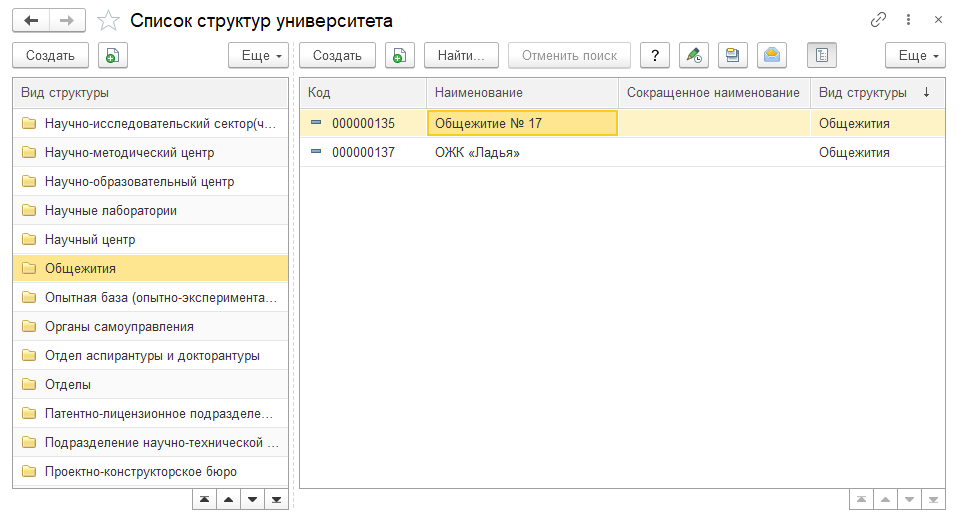Image resolution: width=965 pixels, height=522 pixels.
Task: Select Отдел аспирантуры и докторантуры folder
Action: coord(151,355)
